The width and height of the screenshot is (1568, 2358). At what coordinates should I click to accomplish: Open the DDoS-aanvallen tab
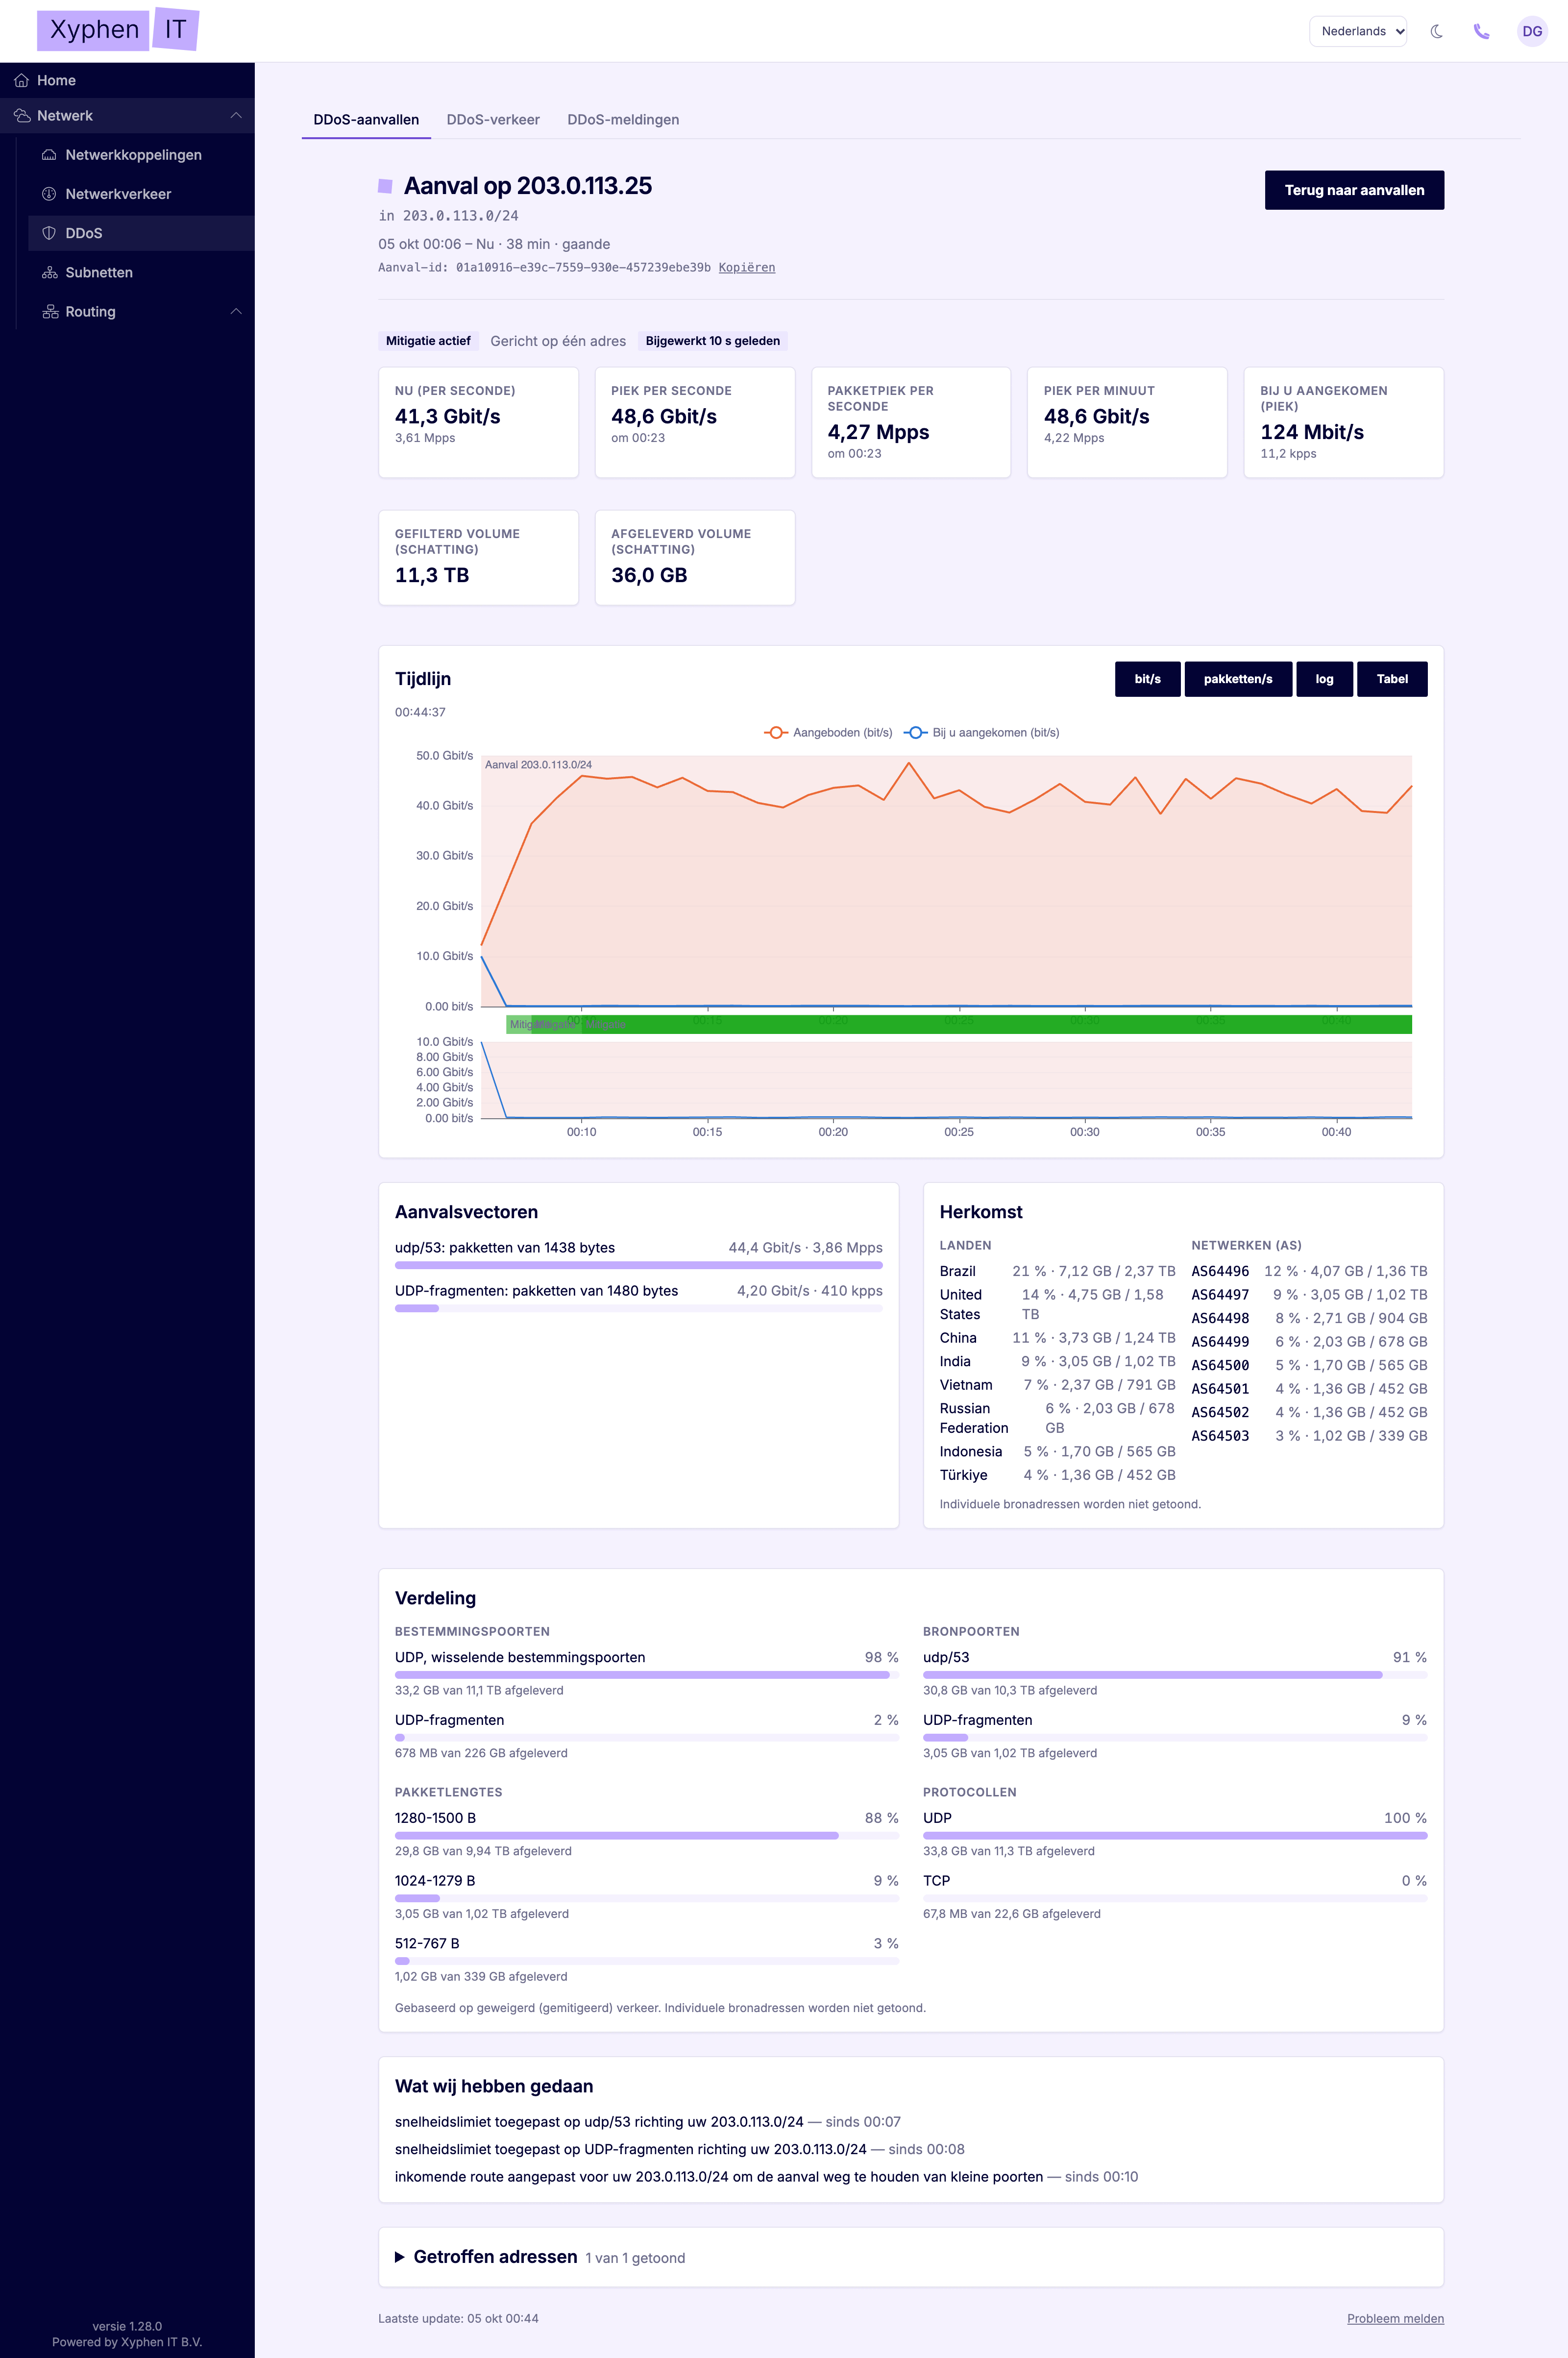366,120
